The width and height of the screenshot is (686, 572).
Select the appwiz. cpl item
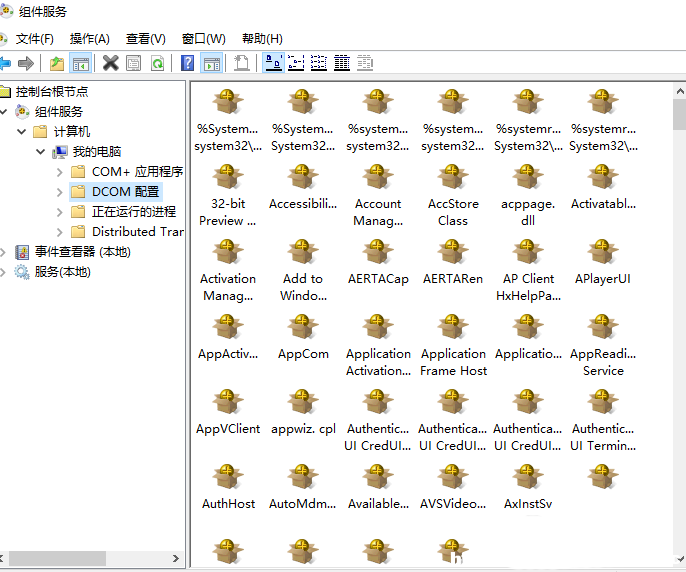(303, 412)
